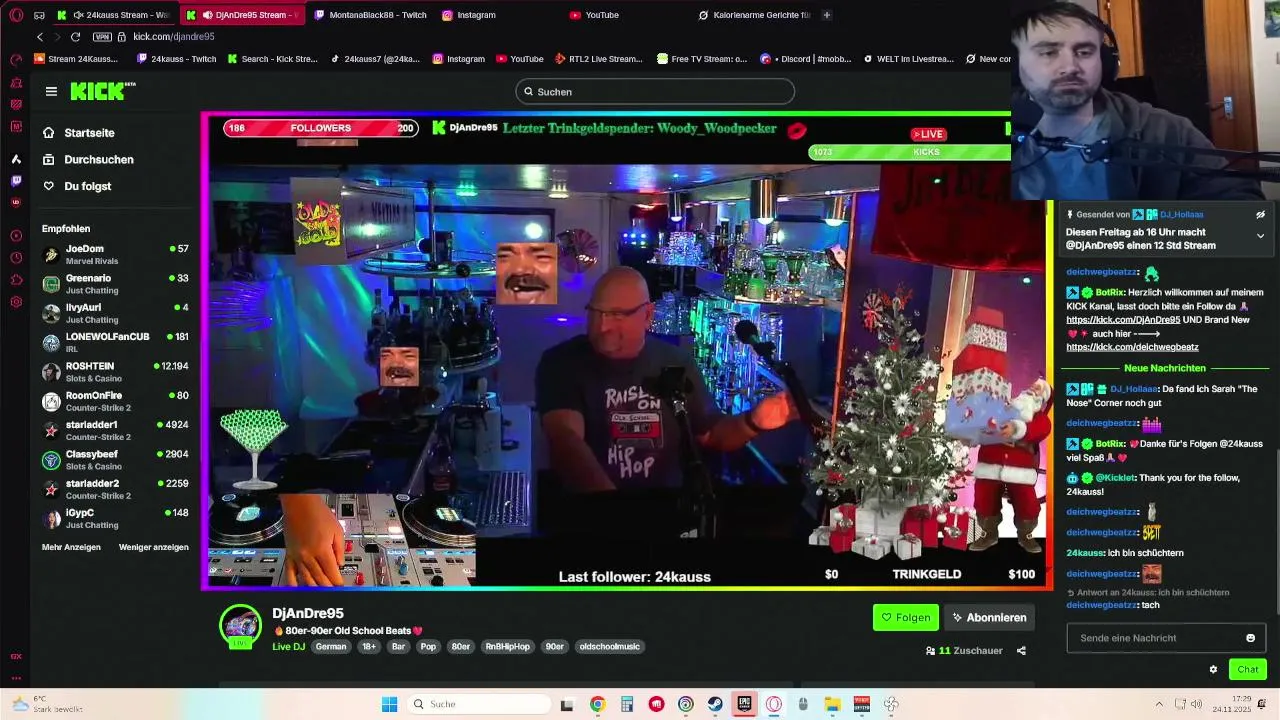Open Opera GX menu logo

[x=16, y=15]
